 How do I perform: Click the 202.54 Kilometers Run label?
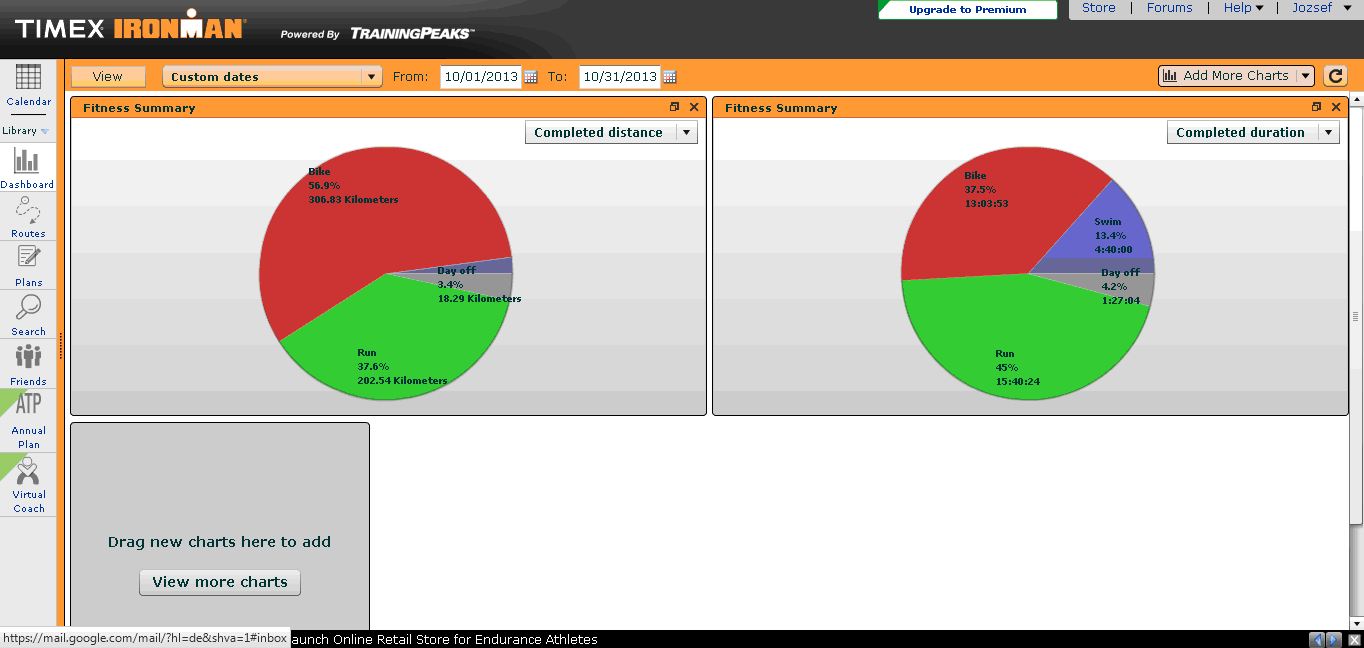[402, 381]
